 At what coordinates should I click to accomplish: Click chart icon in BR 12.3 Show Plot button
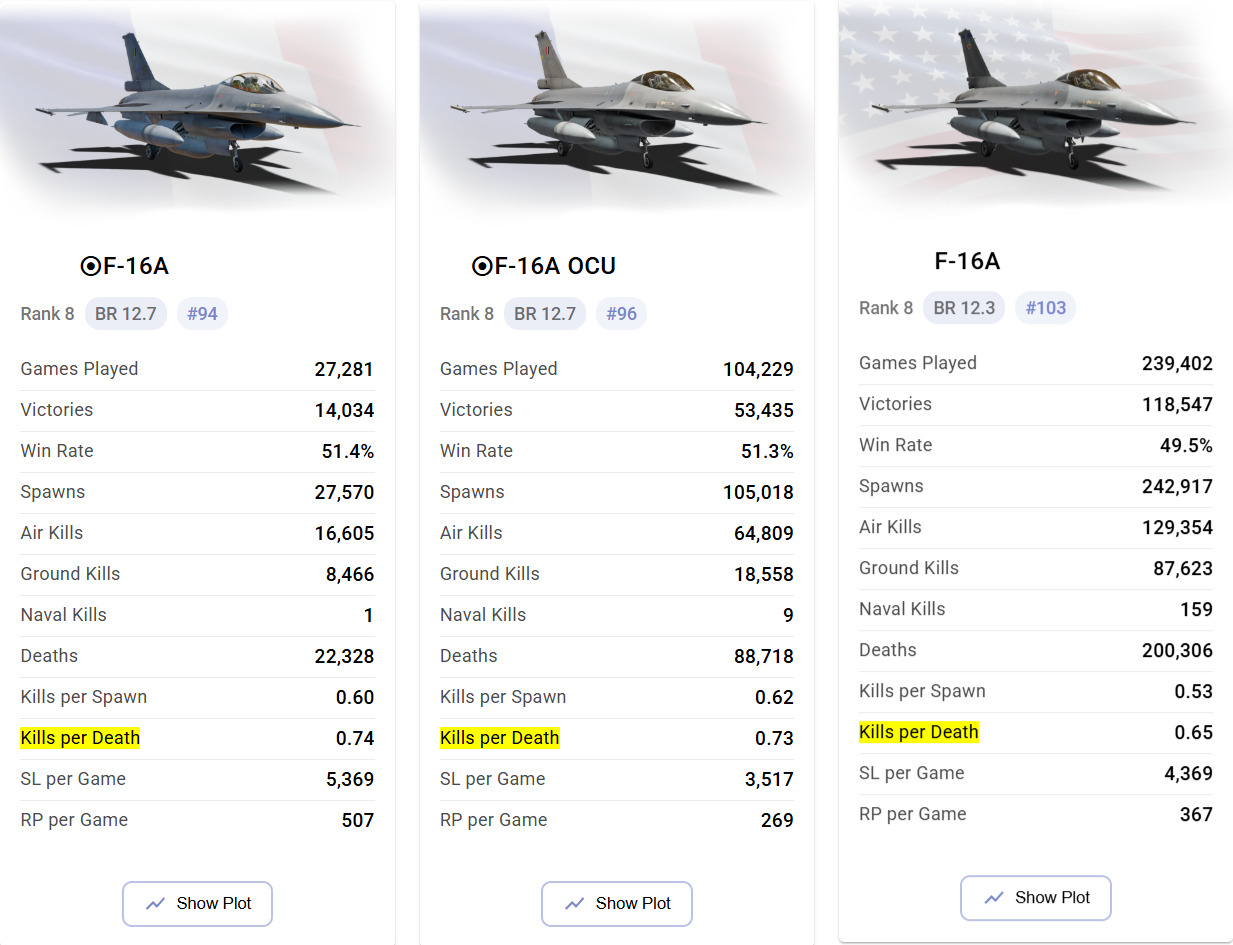point(993,897)
